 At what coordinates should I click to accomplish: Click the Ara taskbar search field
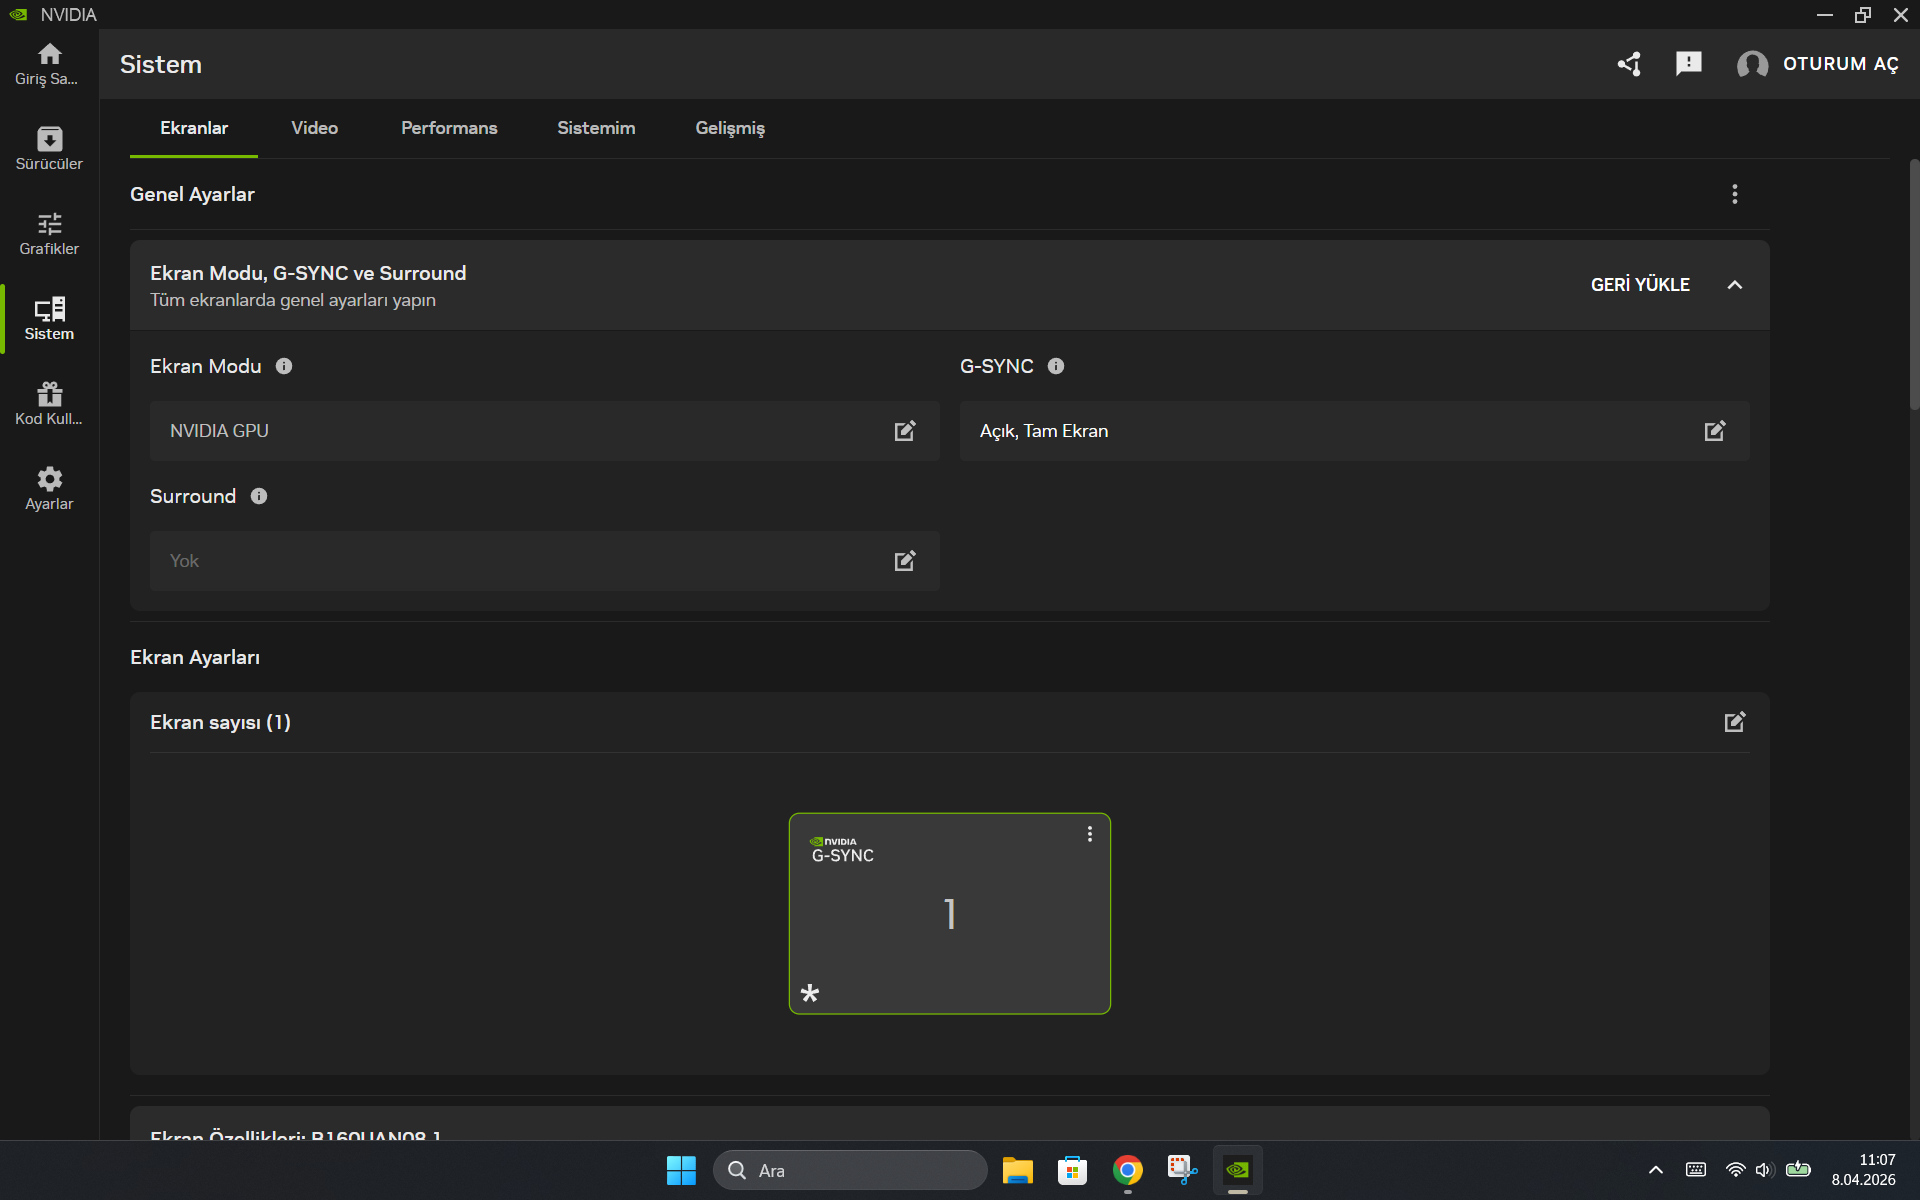pos(850,1170)
